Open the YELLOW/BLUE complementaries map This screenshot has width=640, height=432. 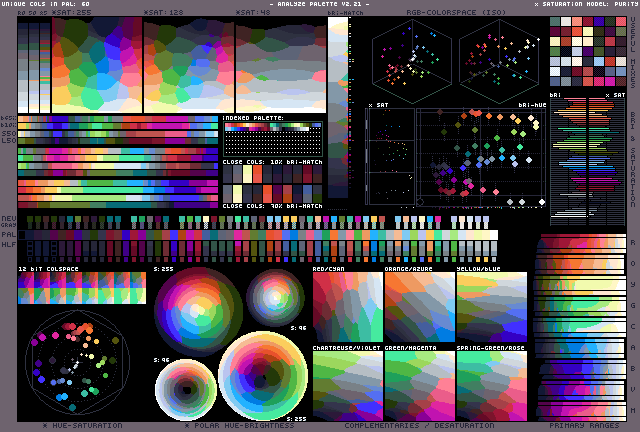click(x=491, y=307)
